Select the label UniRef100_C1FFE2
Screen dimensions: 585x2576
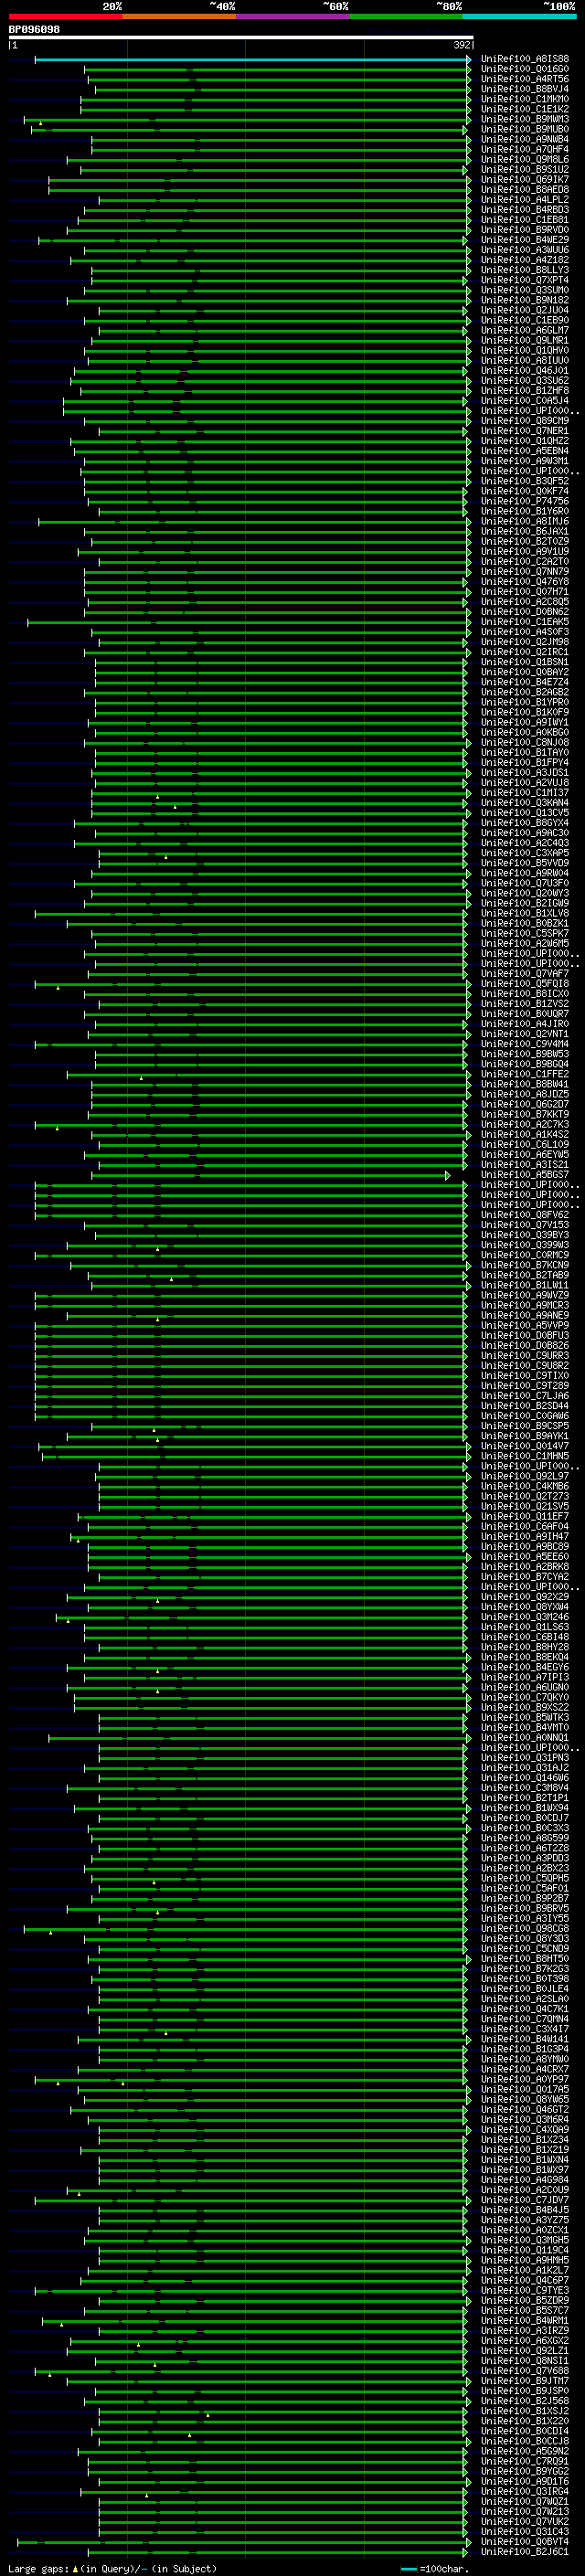click(x=525, y=1074)
